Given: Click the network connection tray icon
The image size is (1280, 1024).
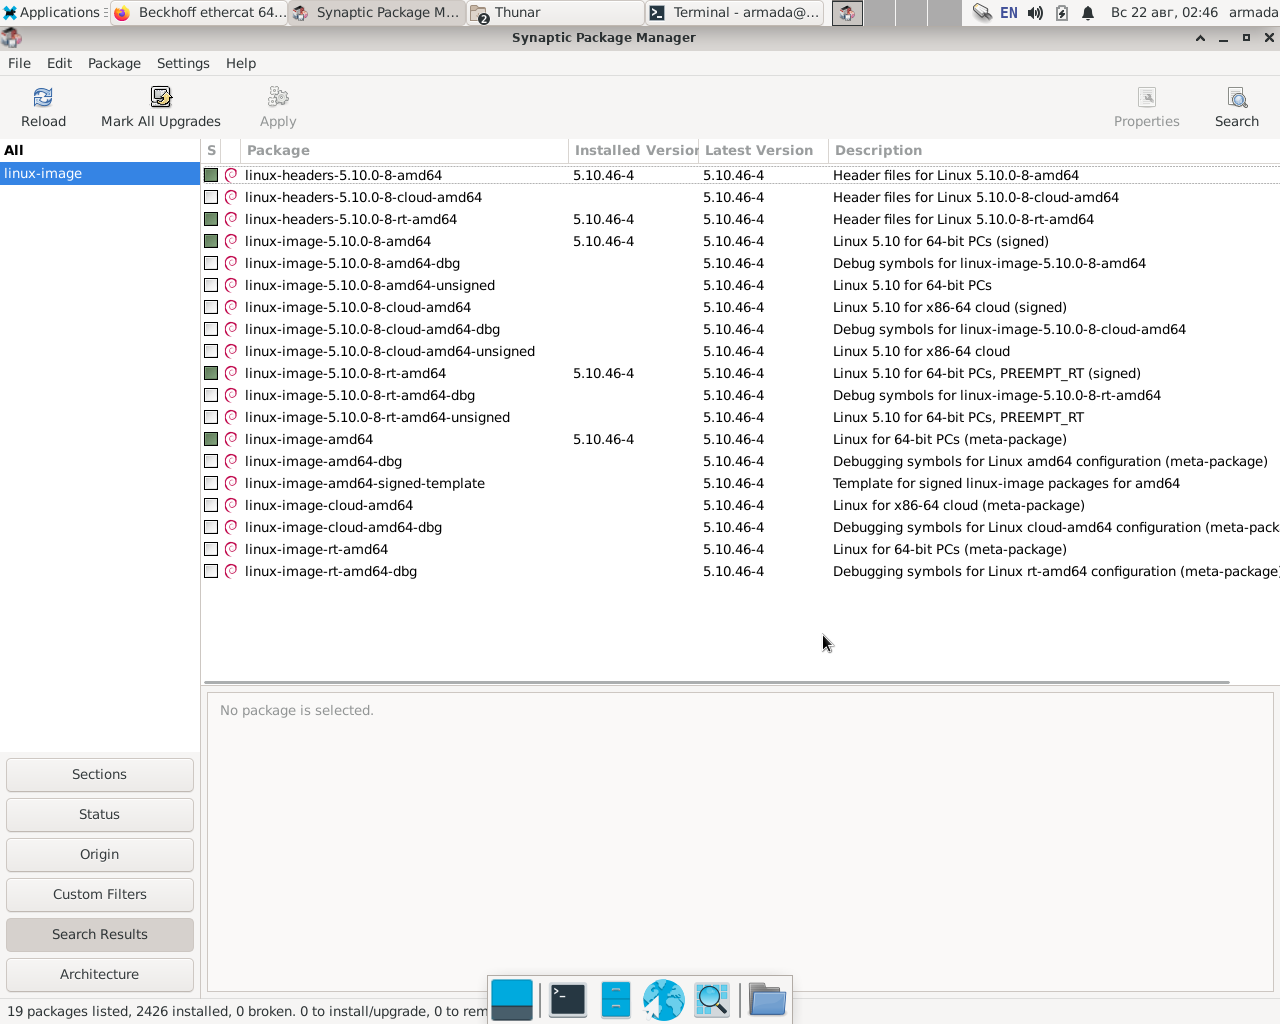Looking at the screenshot, I should (x=982, y=13).
